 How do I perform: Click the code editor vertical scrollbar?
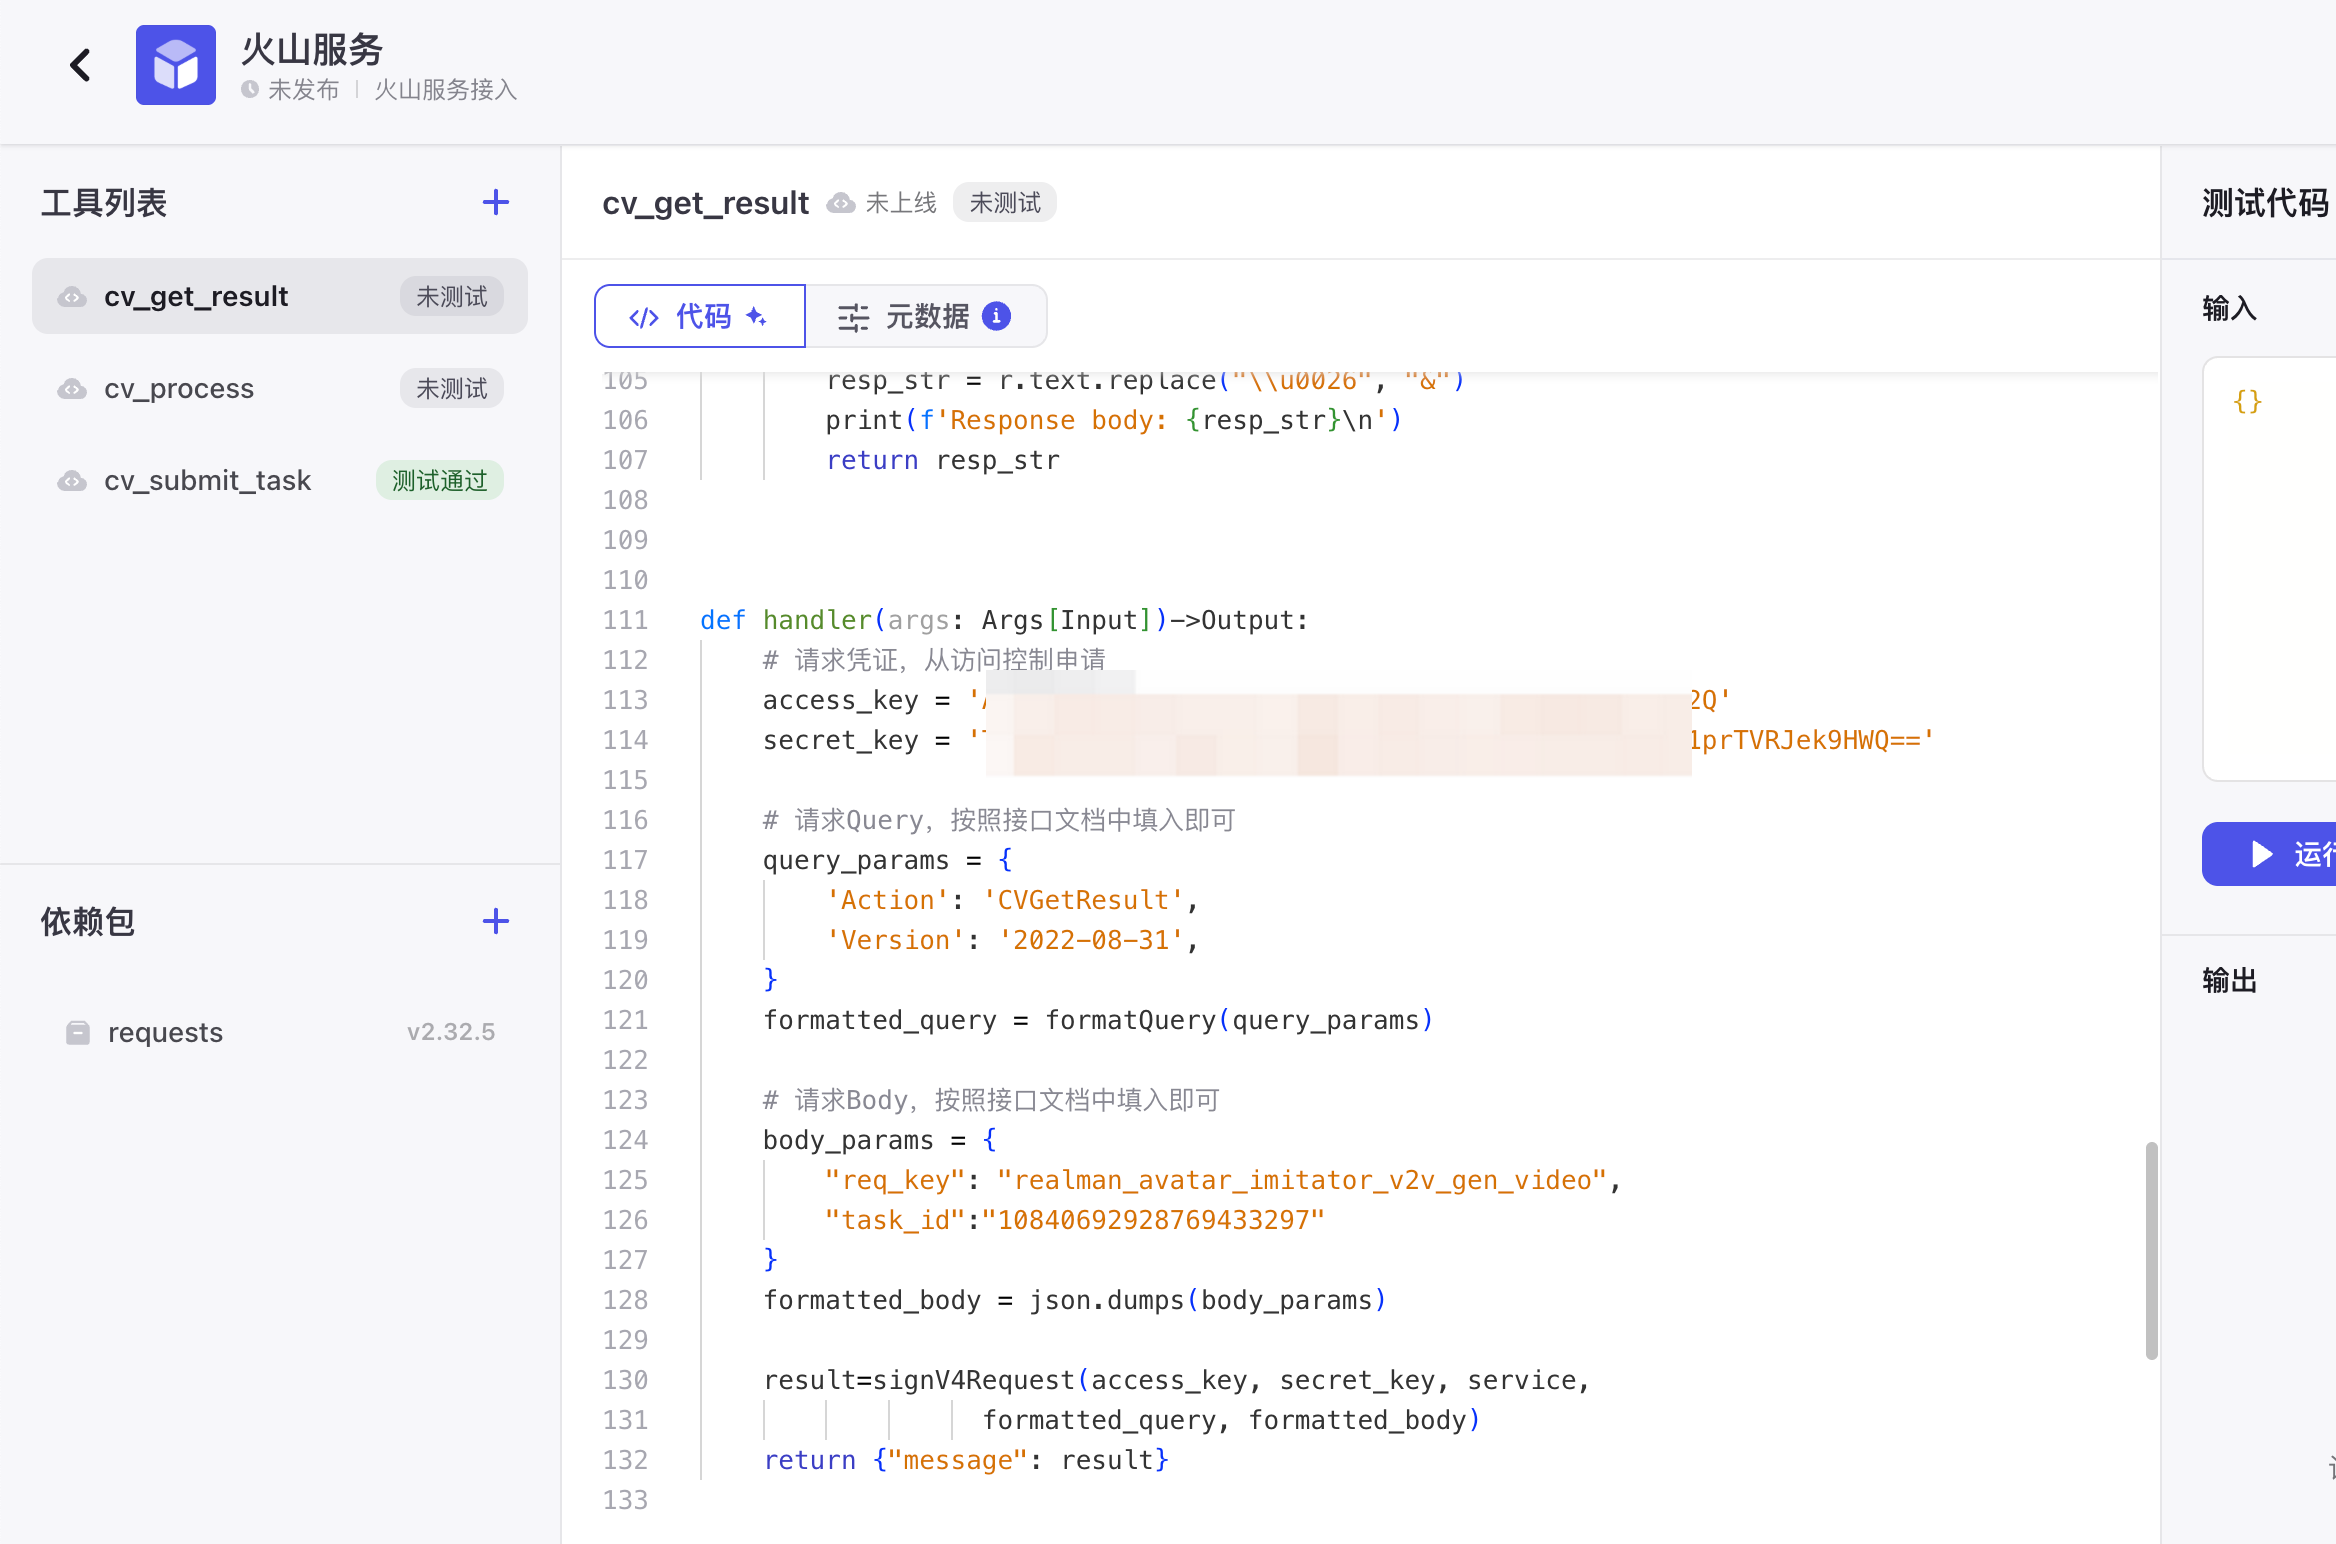pyautogui.click(x=2151, y=1250)
